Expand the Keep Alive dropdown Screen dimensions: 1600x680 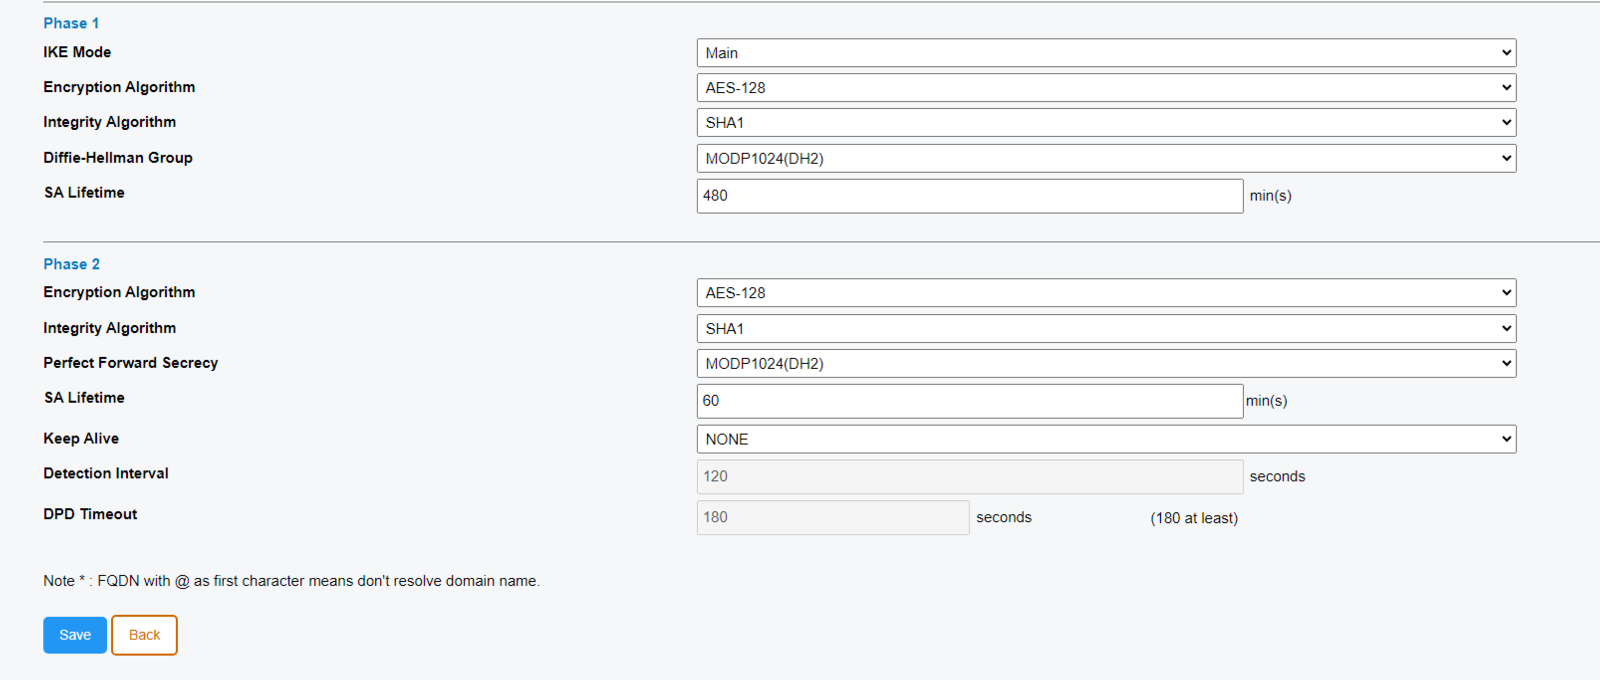click(x=1105, y=439)
